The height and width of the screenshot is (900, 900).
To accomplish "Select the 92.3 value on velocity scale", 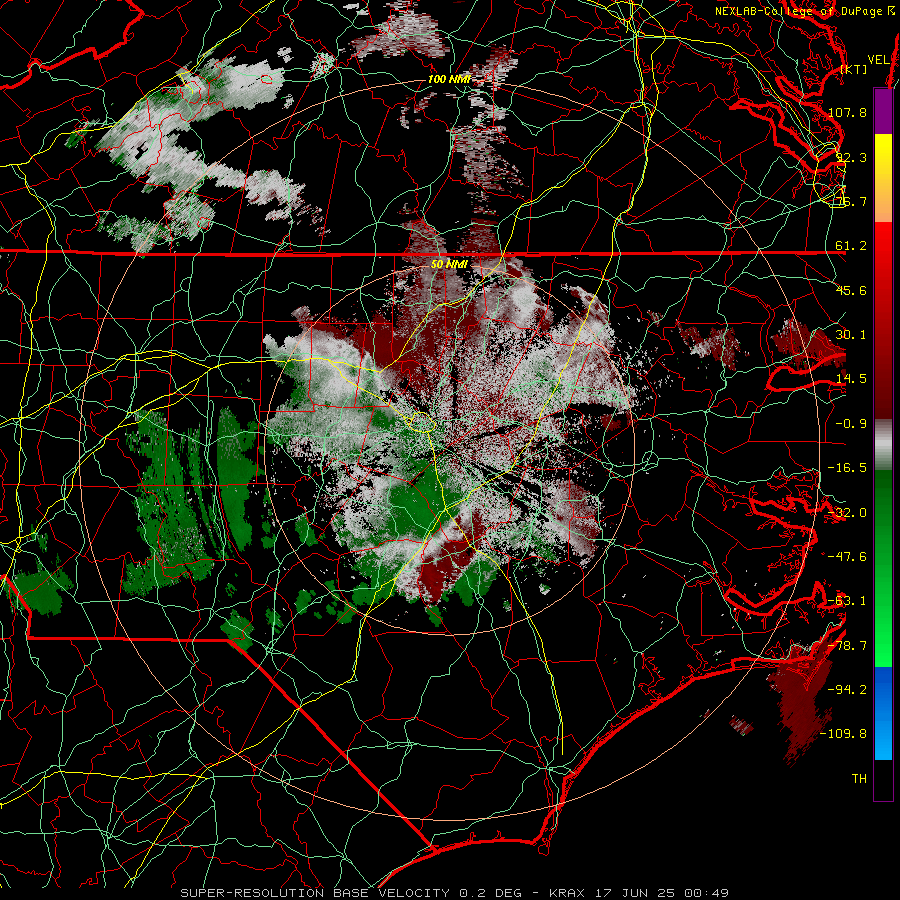I will 851,157.
